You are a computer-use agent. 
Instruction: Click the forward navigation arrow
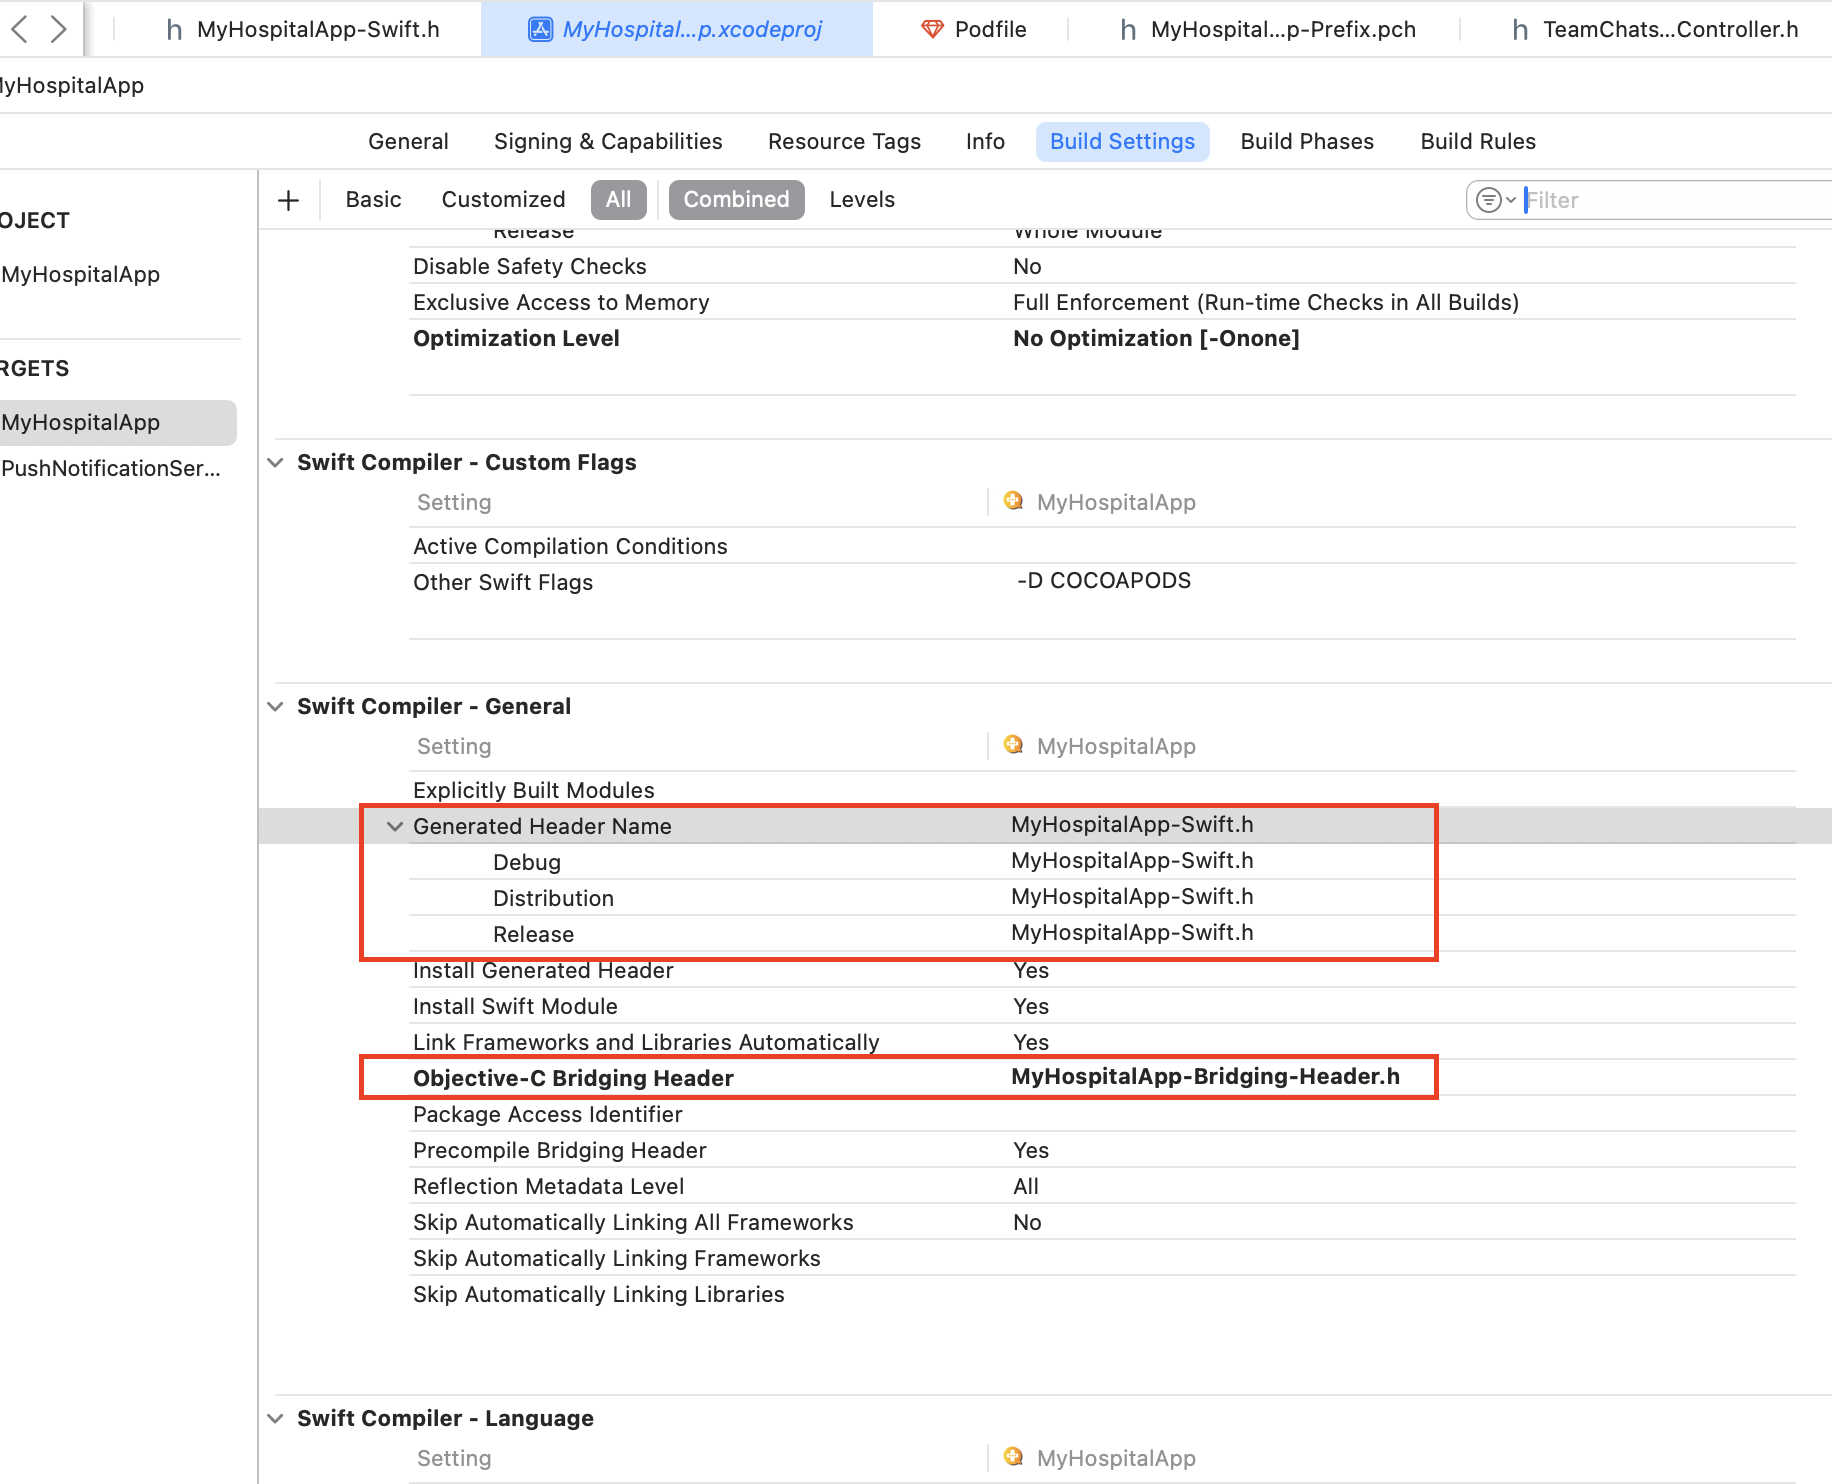tap(59, 29)
